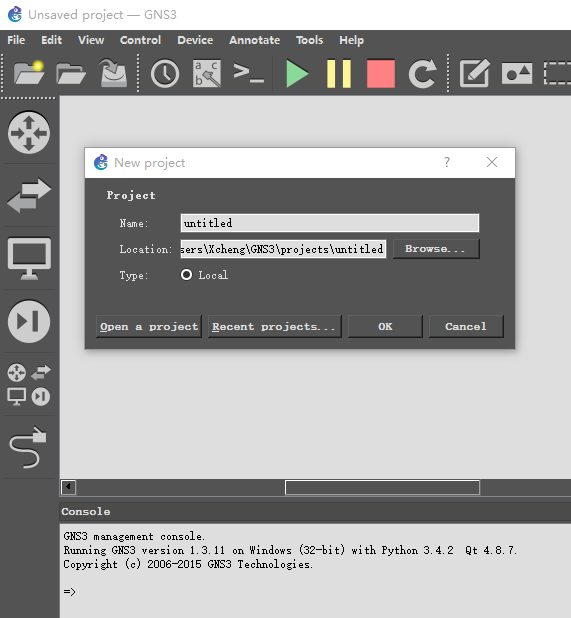Suspend all devices with yellow pause icon
This screenshot has height=618, width=571.
click(339, 73)
